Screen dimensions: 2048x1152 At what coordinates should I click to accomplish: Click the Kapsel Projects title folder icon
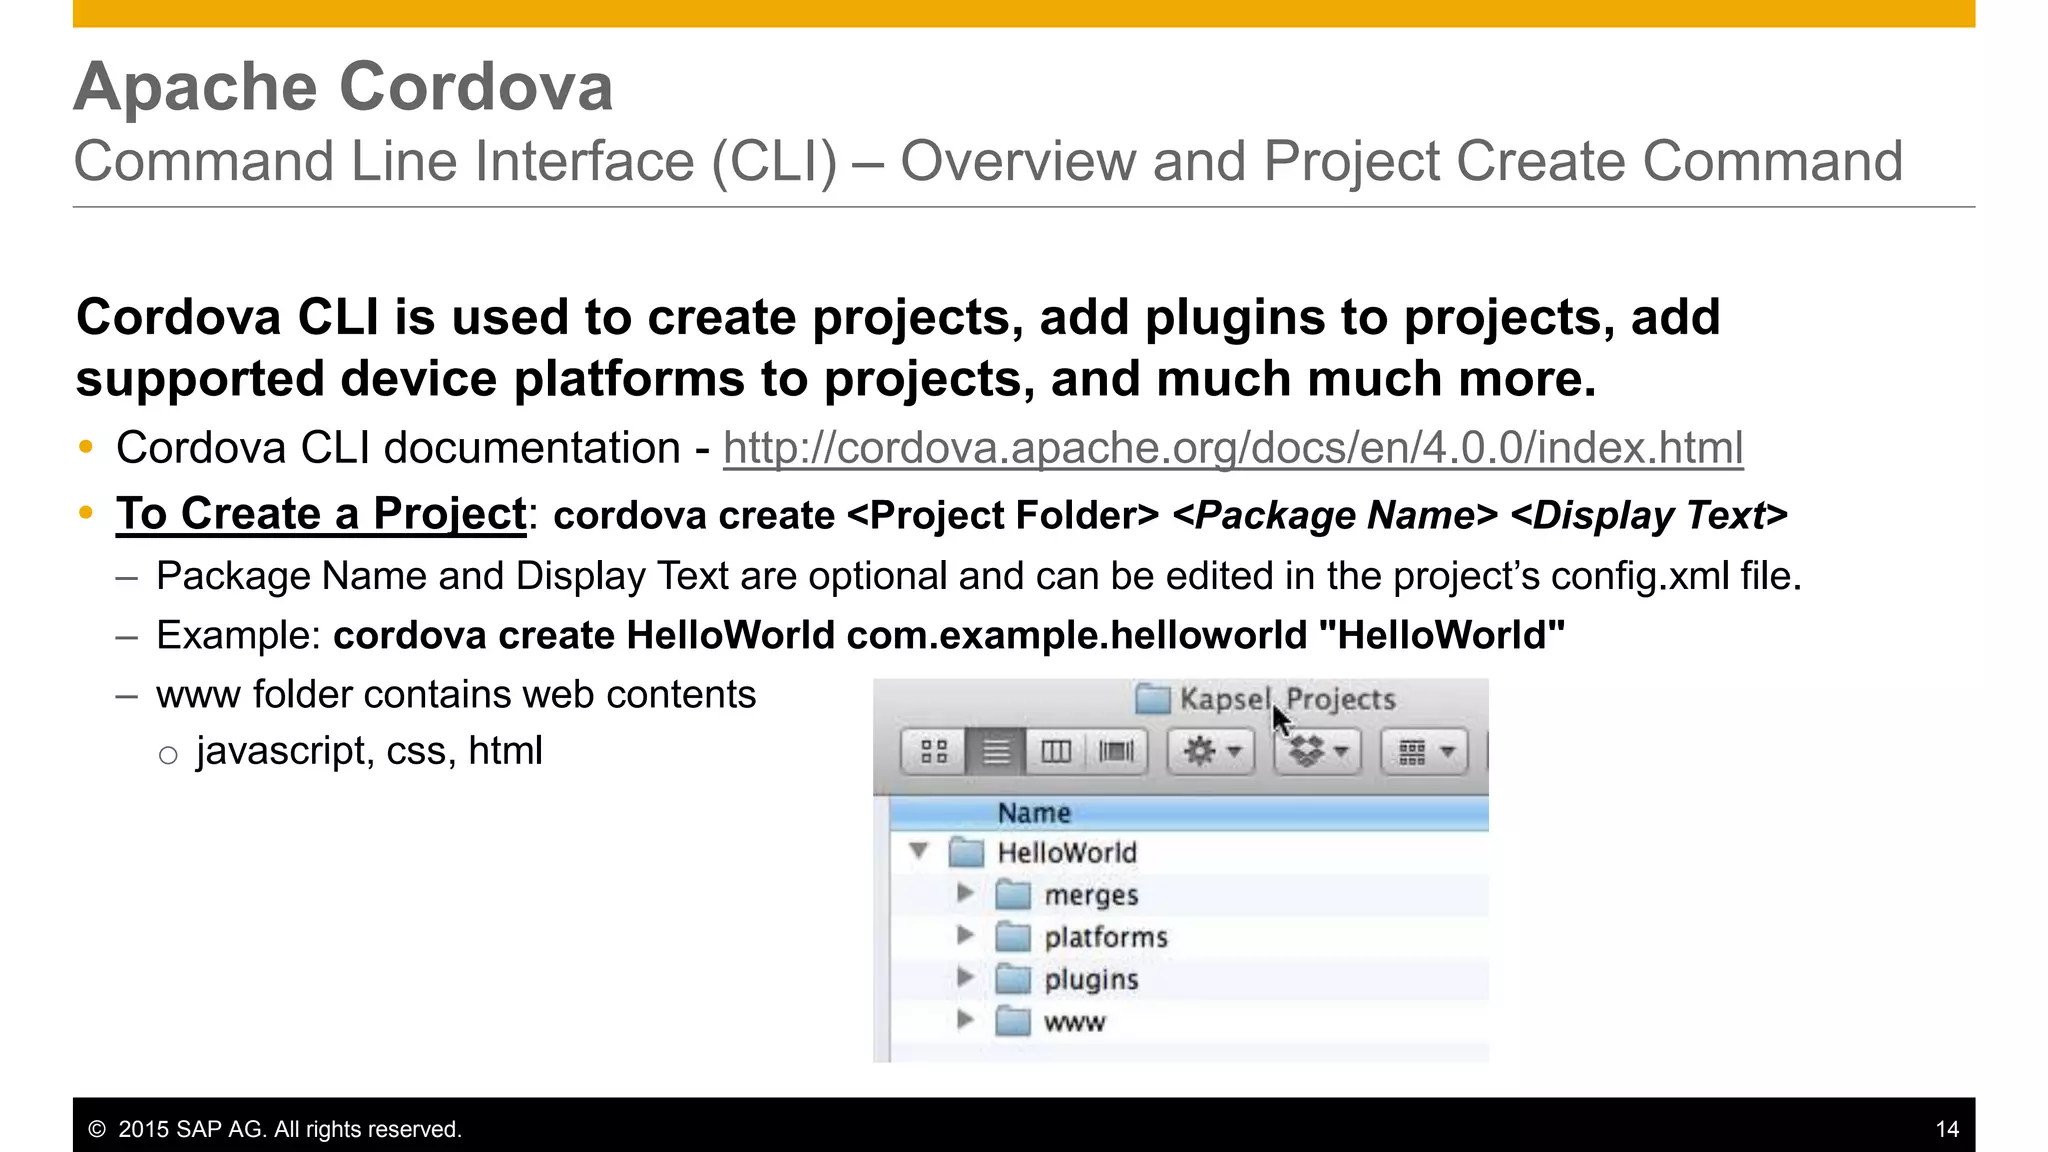[1153, 698]
